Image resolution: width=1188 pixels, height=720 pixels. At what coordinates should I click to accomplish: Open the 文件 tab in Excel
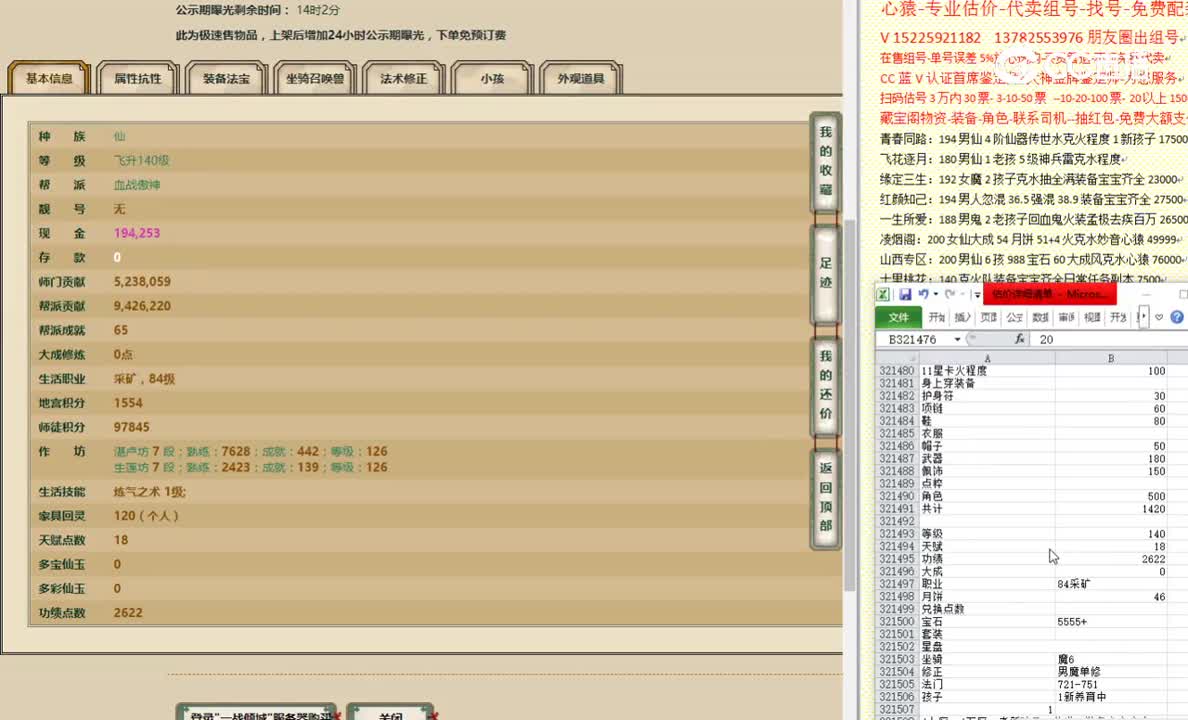point(900,317)
